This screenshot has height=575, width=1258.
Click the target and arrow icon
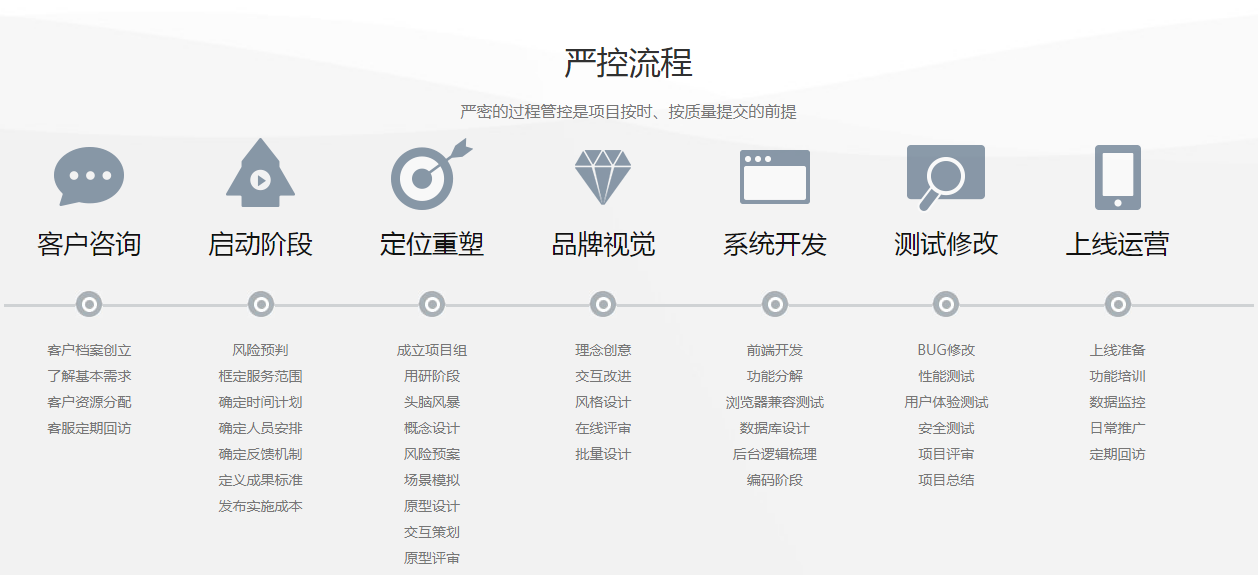click(430, 175)
